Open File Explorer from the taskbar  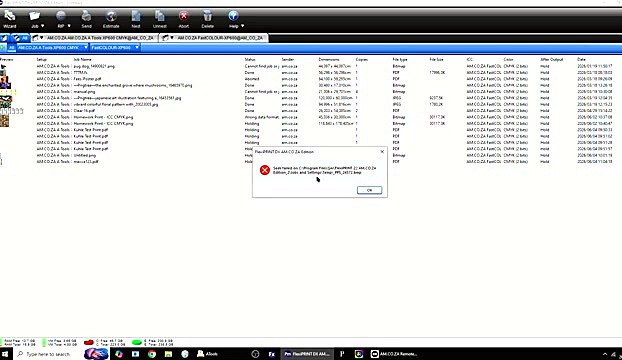coord(169,354)
